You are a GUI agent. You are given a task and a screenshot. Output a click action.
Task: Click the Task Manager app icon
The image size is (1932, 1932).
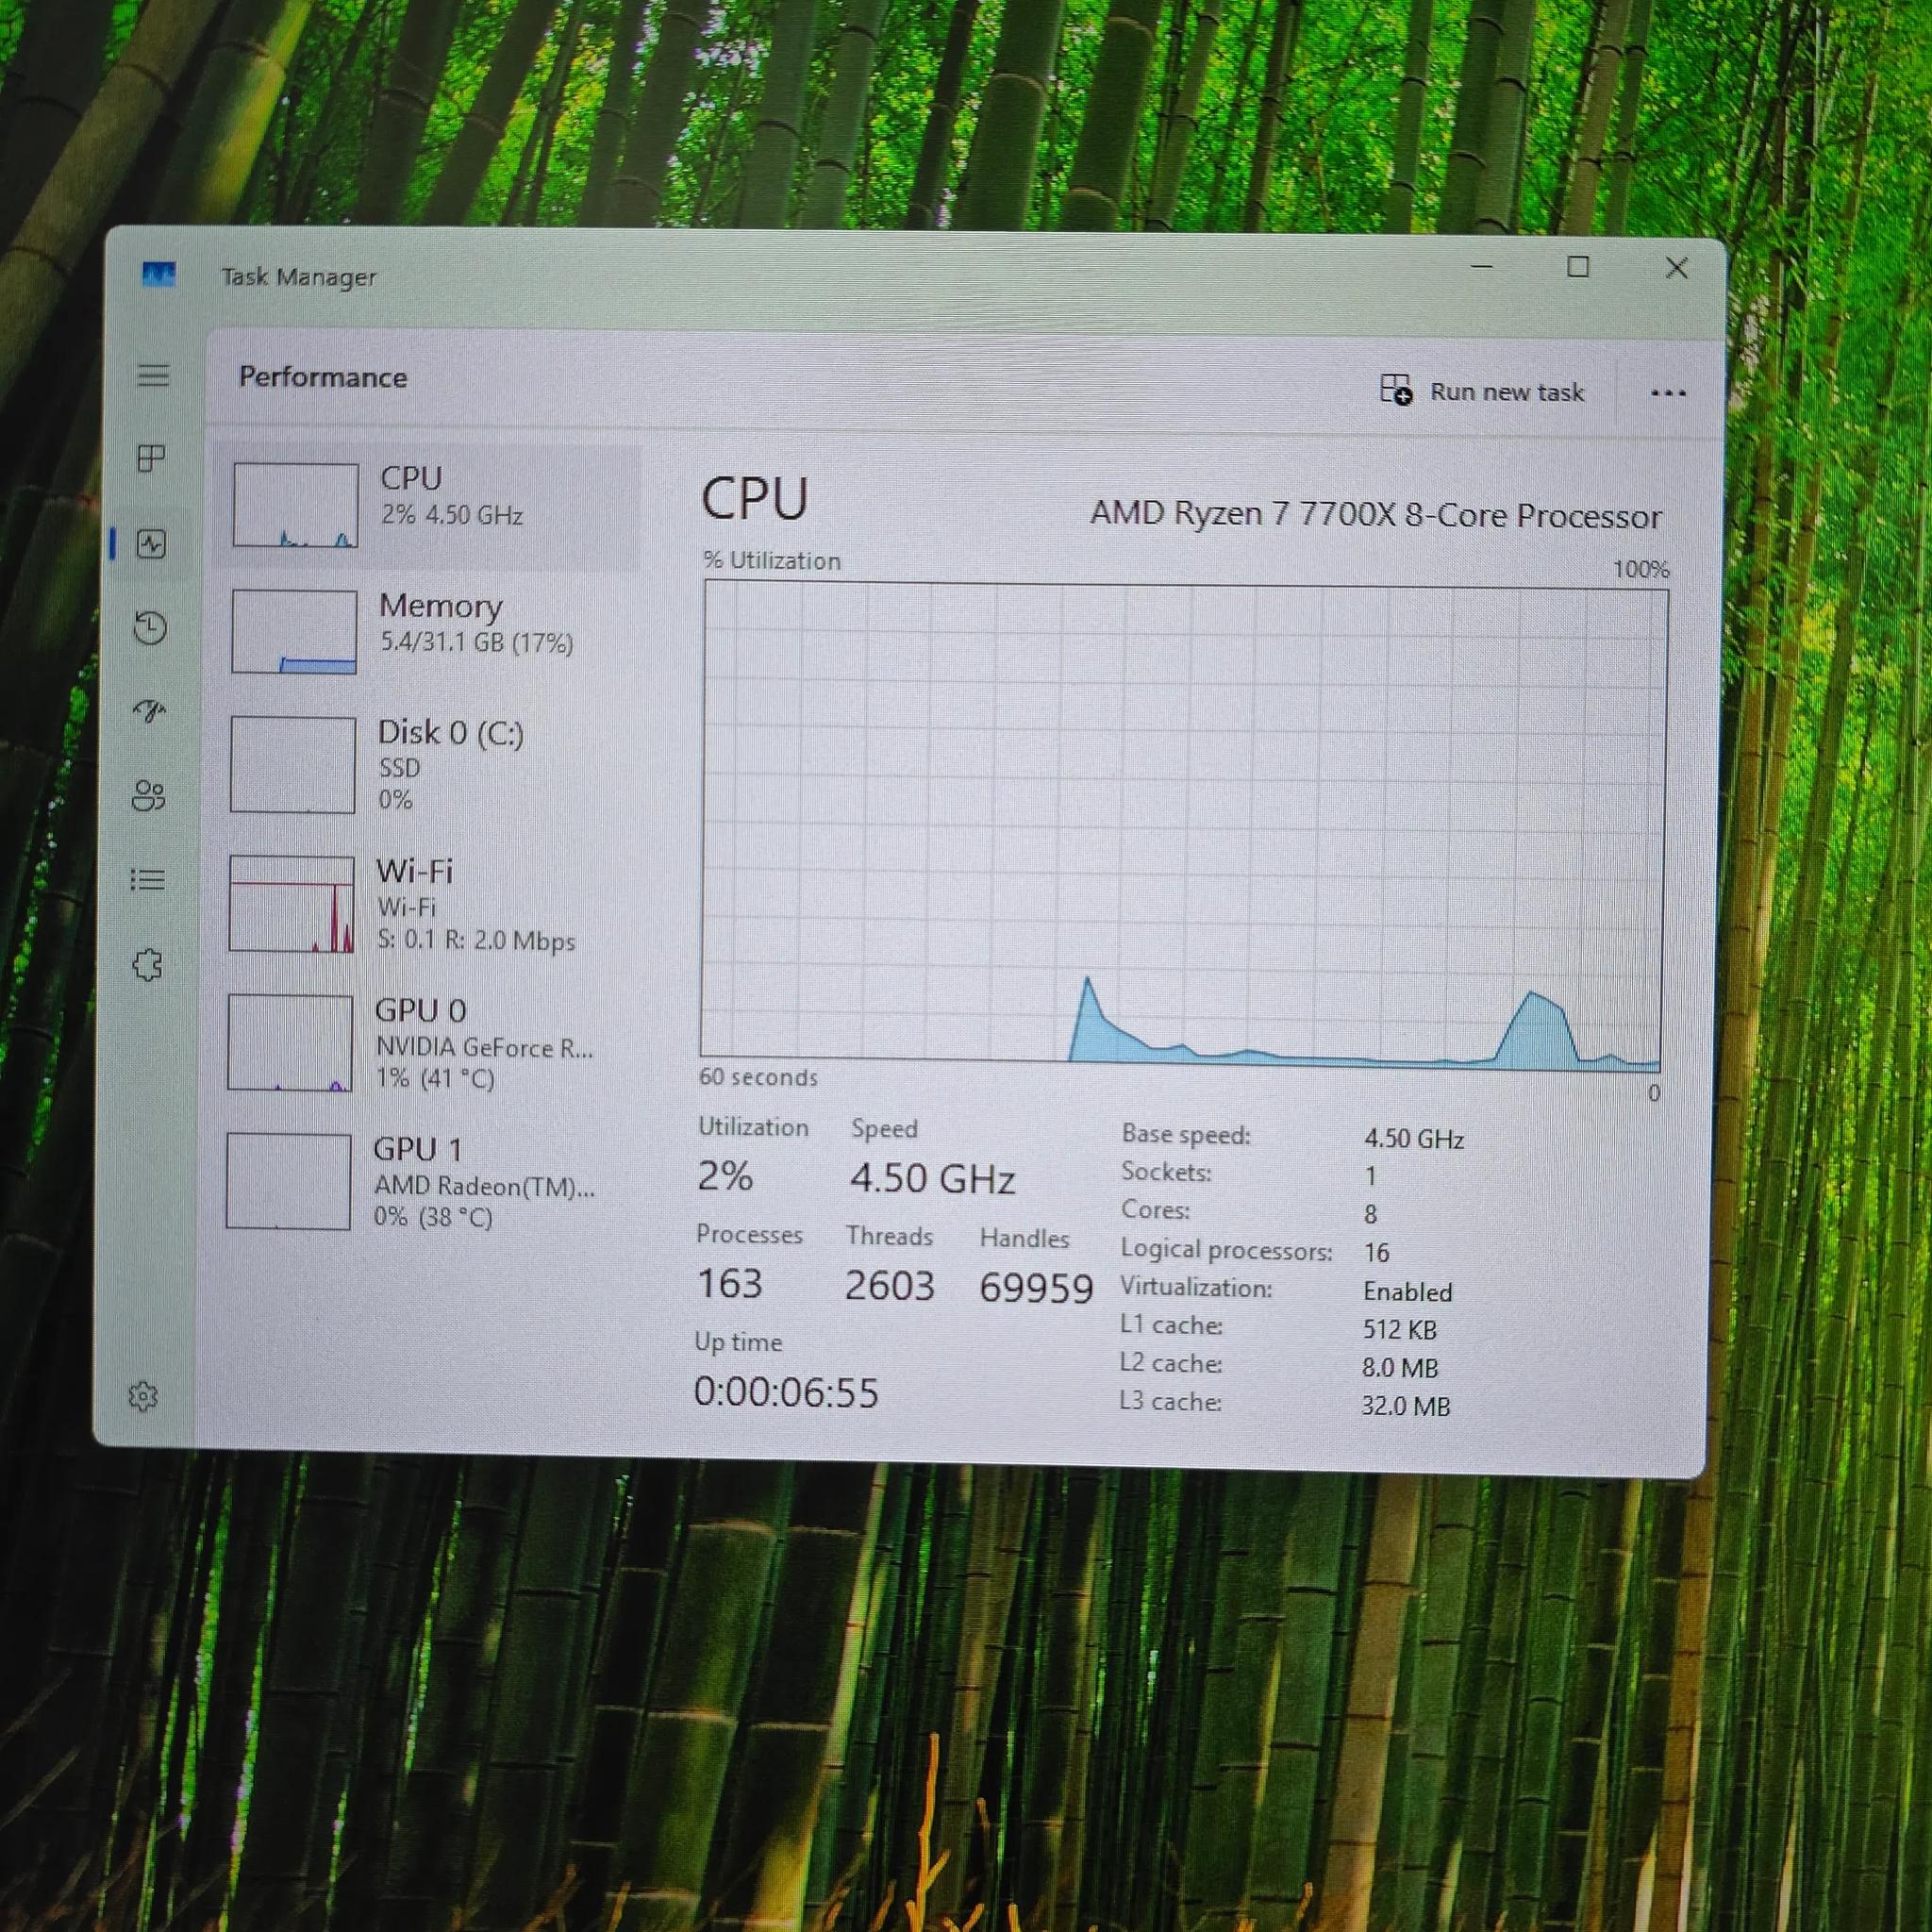(159, 273)
